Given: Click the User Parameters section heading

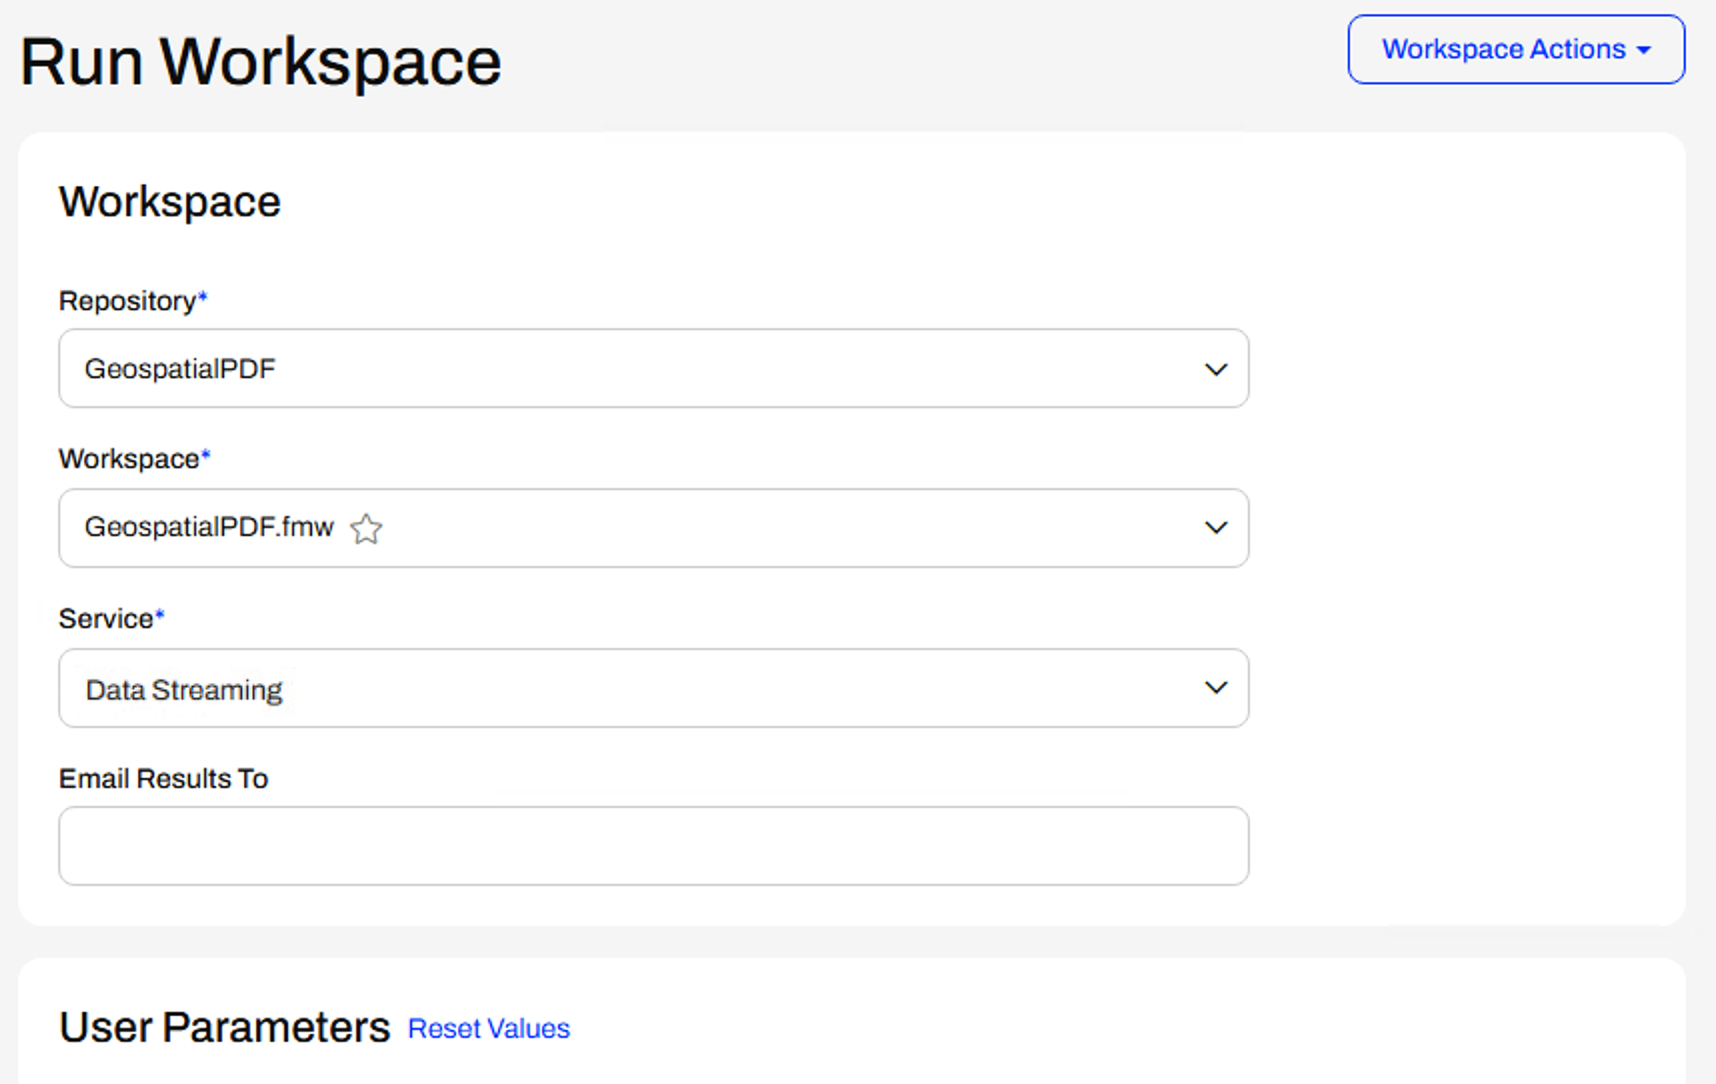Looking at the screenshot, I should [x=225, y=1027].
